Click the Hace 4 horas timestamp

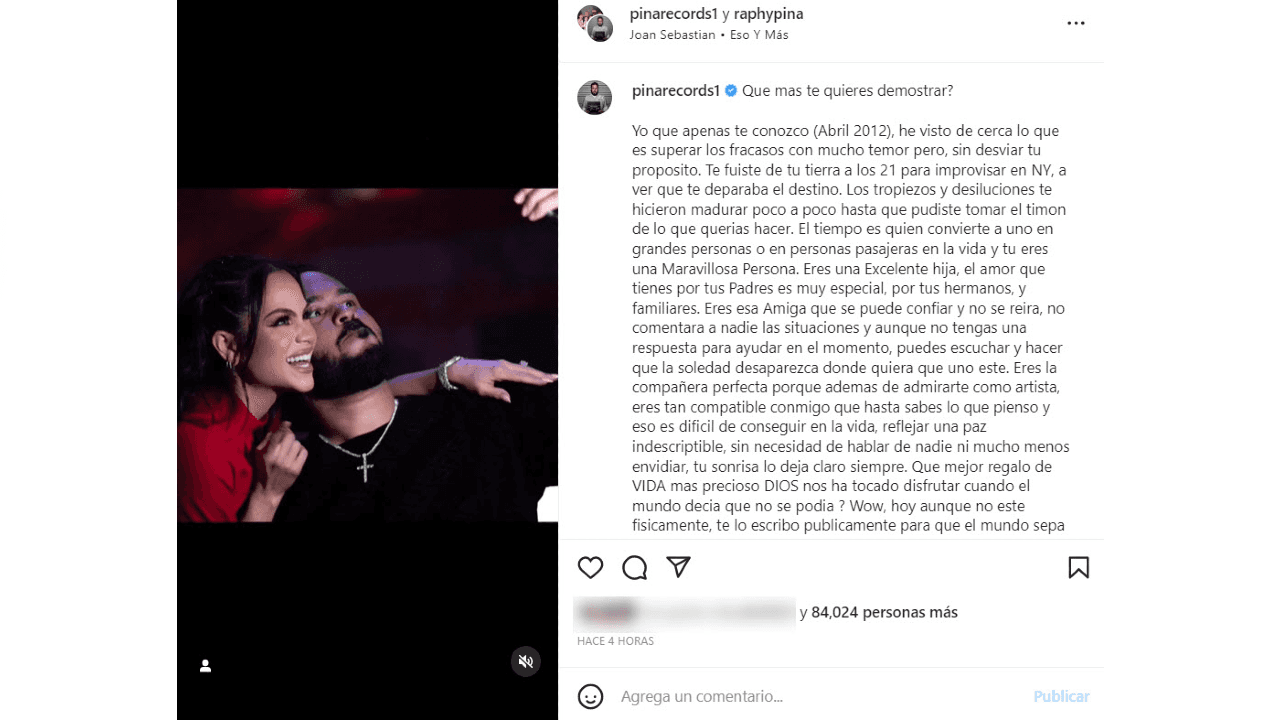point(616,641)
